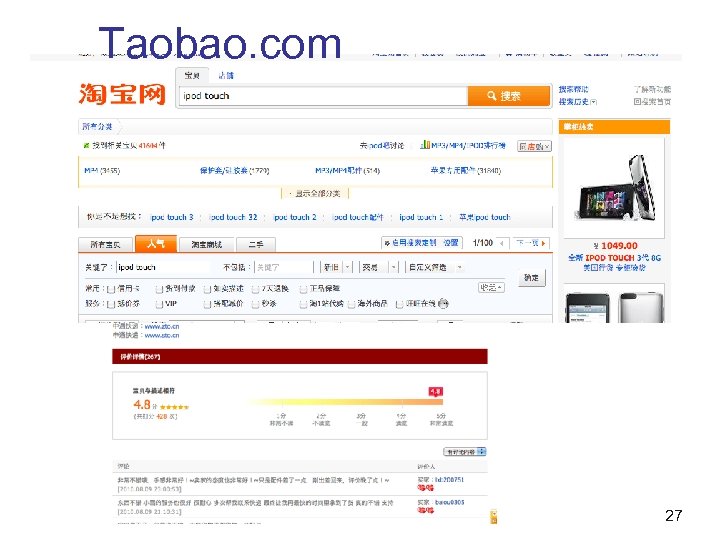Click the magnifier icon on the search button

tap(492, 96)
